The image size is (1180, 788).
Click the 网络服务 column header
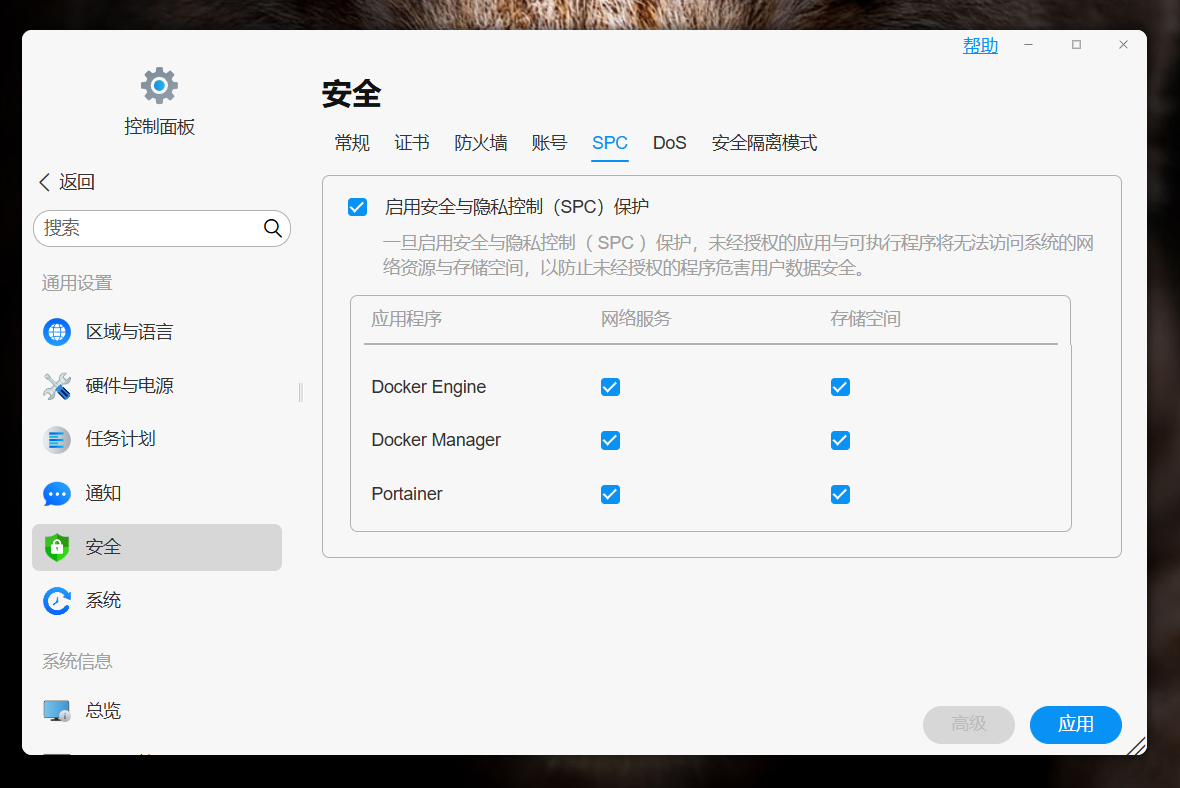pos(636,319)
